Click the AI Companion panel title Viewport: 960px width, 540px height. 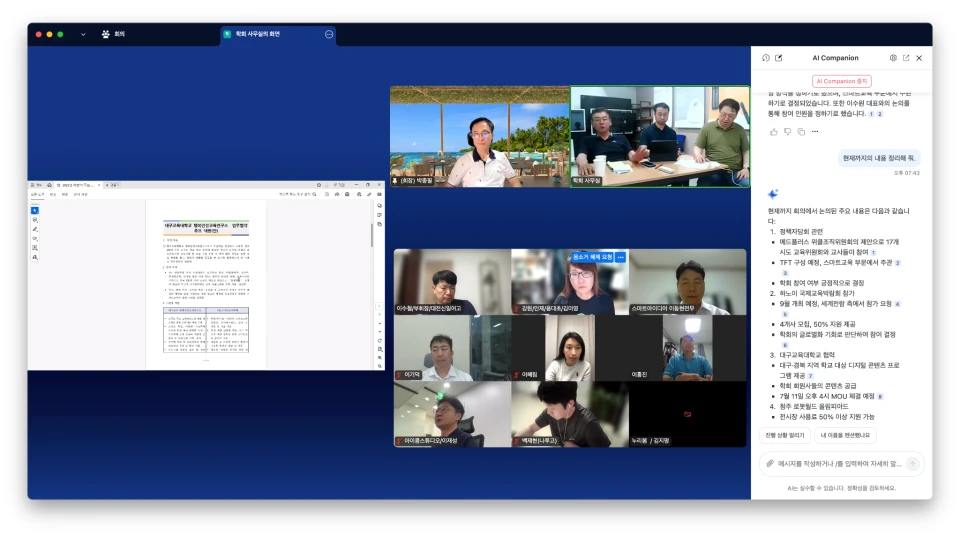tap(835, 58)
